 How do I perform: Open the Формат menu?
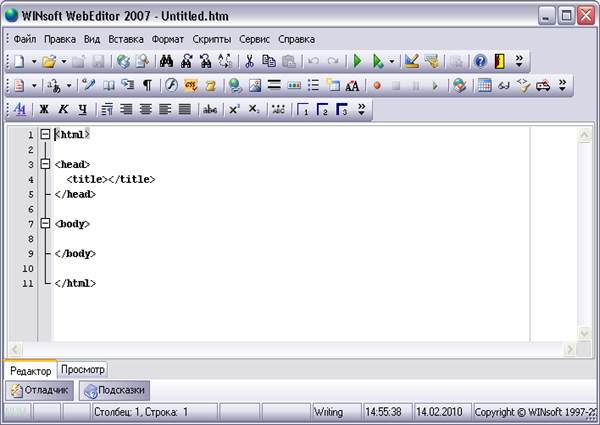pos(168,39)
